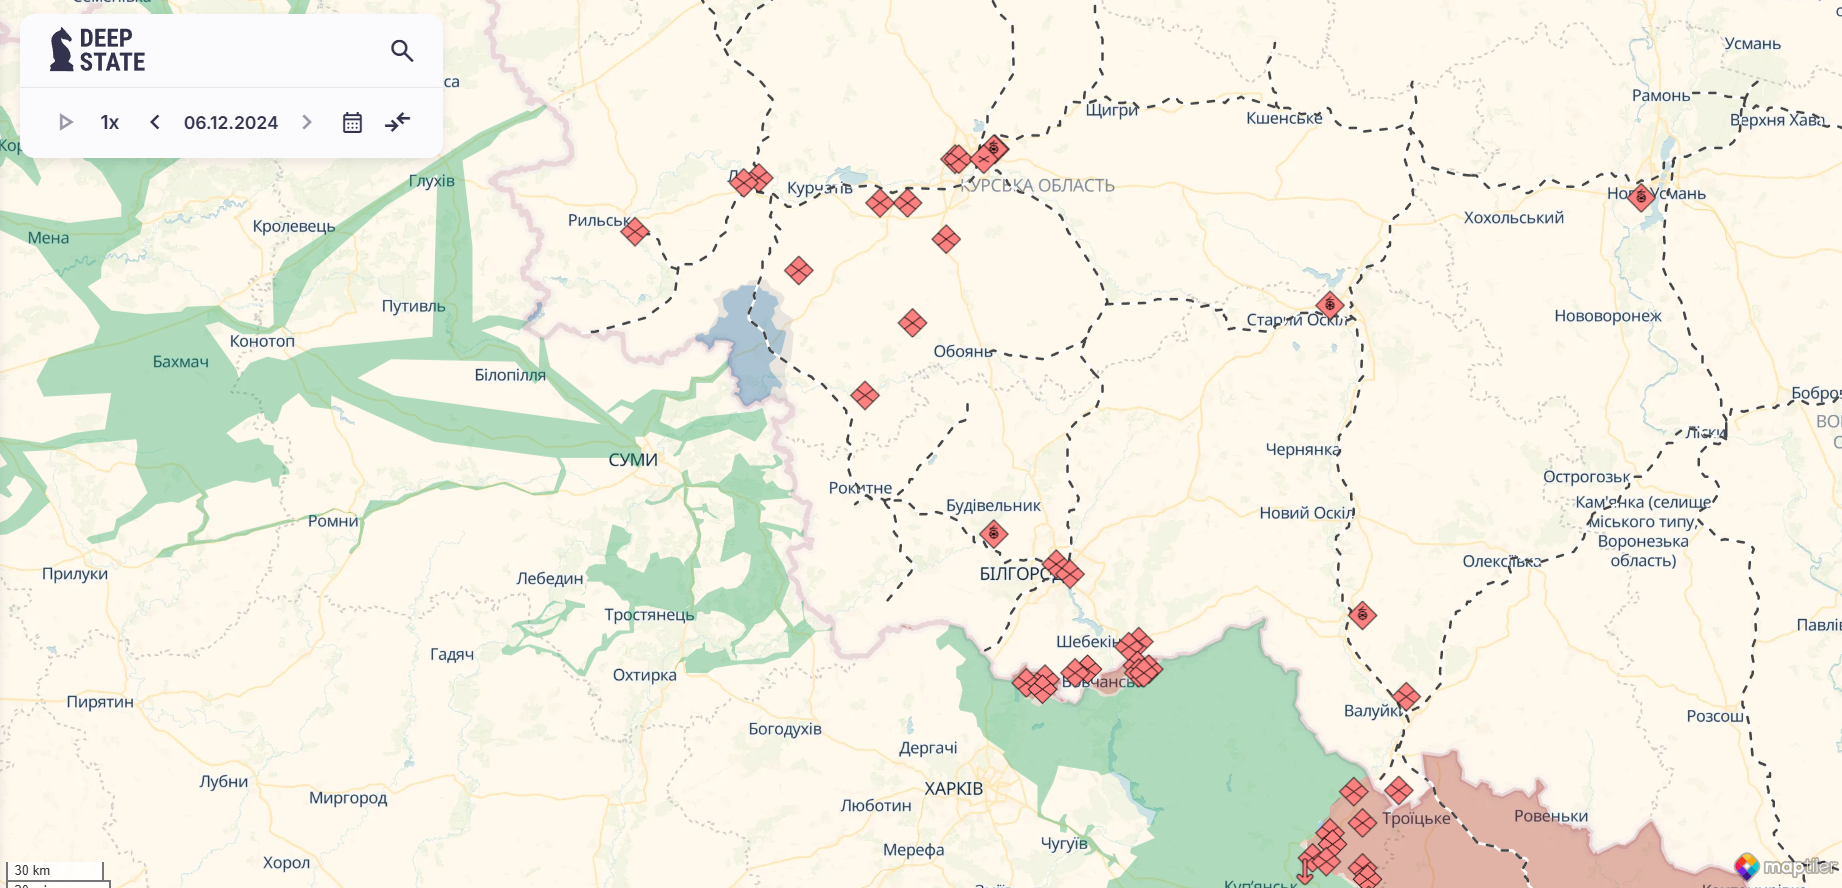Screen dimensions: 1842x888
Task: Click the Хохольський town label
Action: click(1514, 218)
